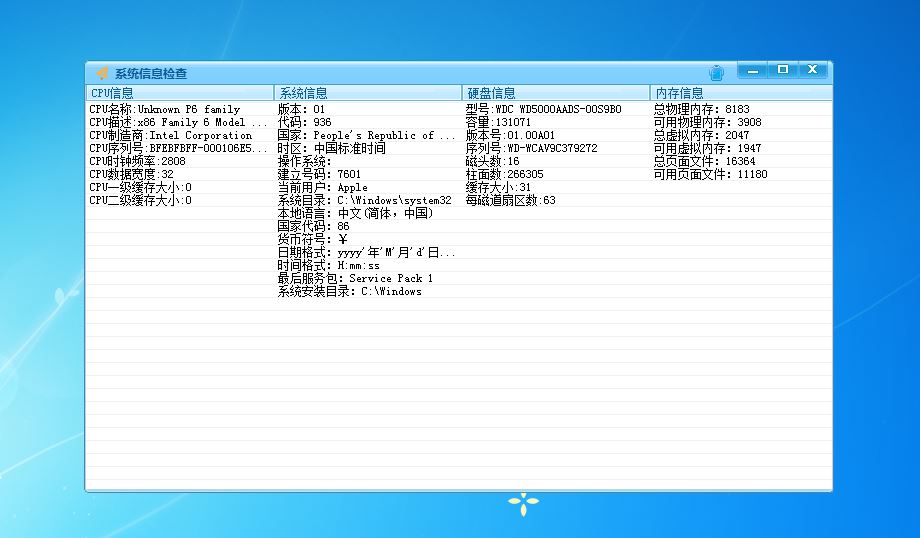Select the 代码: 936 entry
Screen dimensions: 920x538
(x=305, y=122)
